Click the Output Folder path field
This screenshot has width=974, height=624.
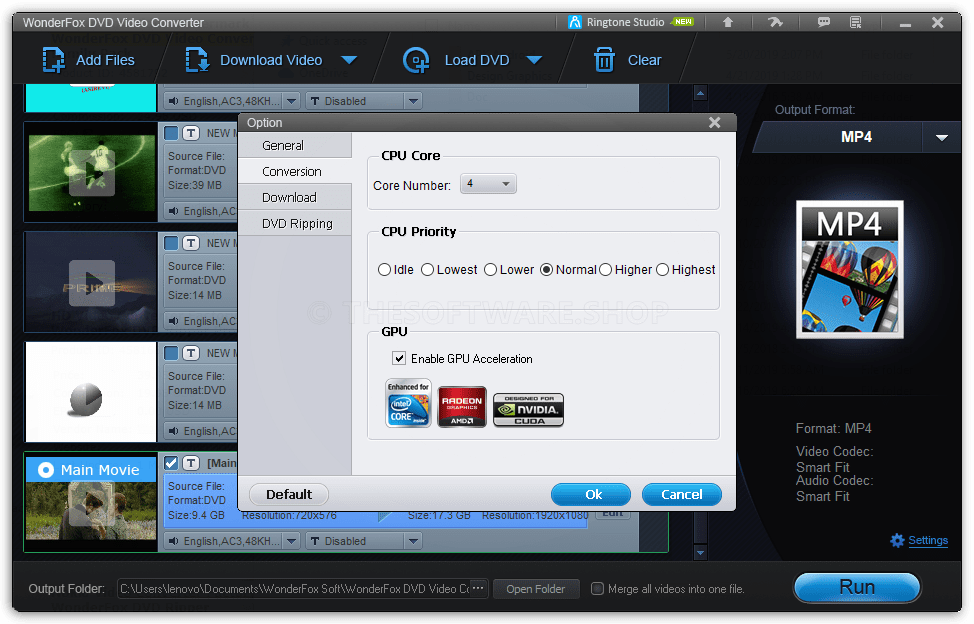[294, 588]
